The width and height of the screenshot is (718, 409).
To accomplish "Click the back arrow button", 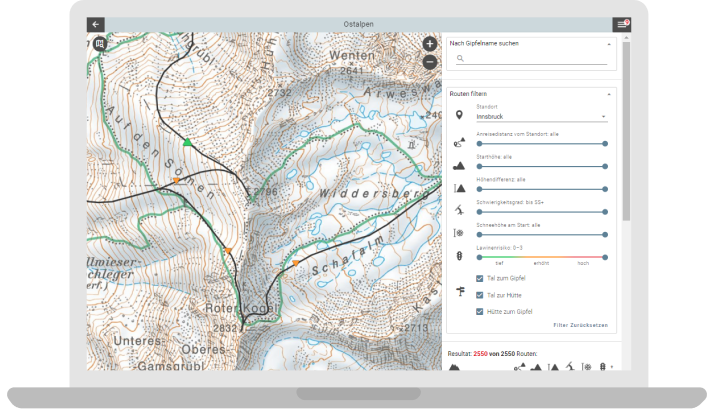I will point(96,24).
